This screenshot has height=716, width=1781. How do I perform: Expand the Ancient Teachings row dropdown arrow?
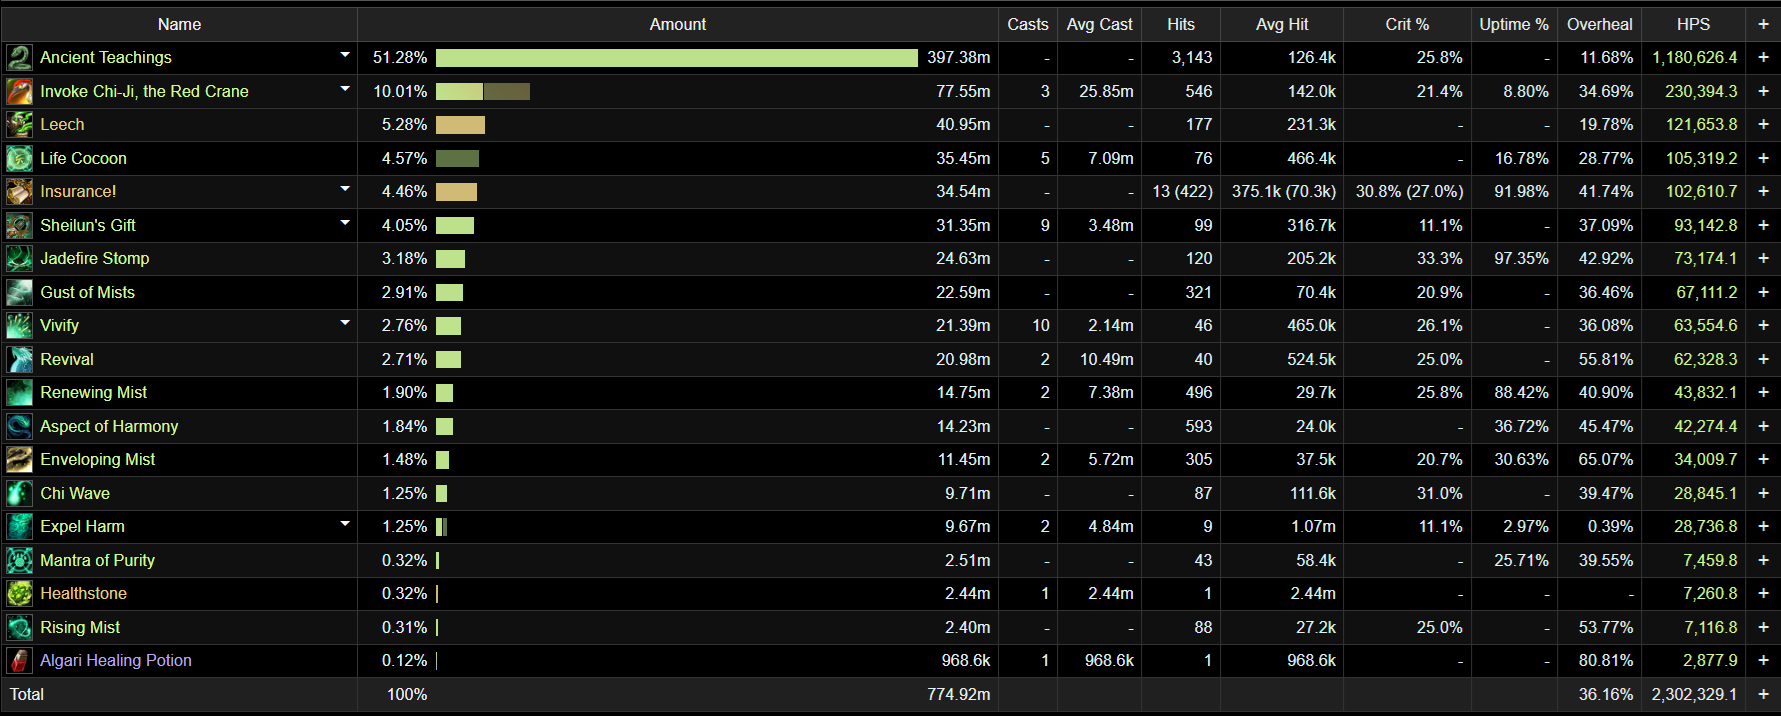(x=345, y=55)
